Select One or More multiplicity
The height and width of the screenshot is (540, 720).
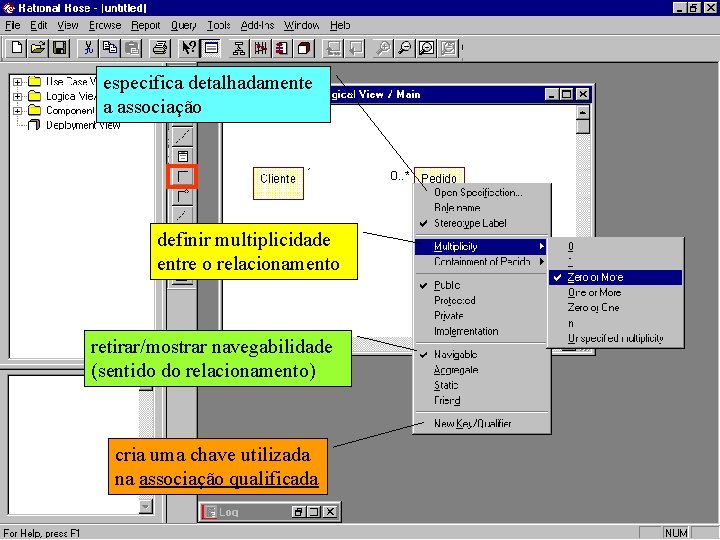615,292
